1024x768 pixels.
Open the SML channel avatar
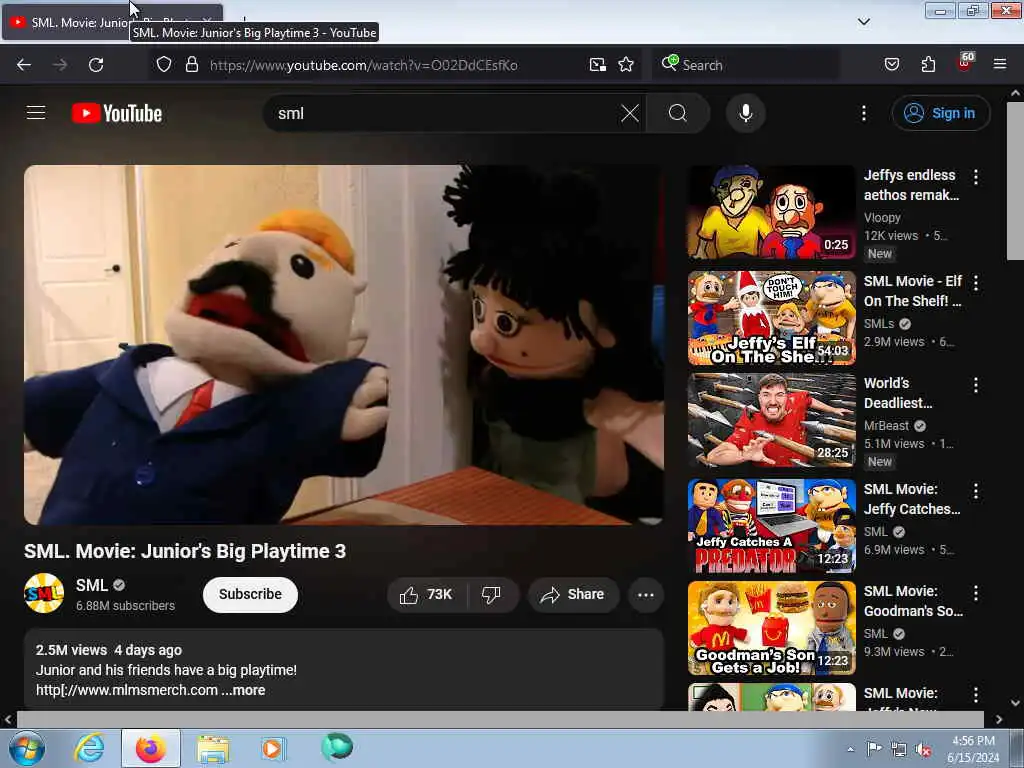pyautogui.click(x=44, y=593)
